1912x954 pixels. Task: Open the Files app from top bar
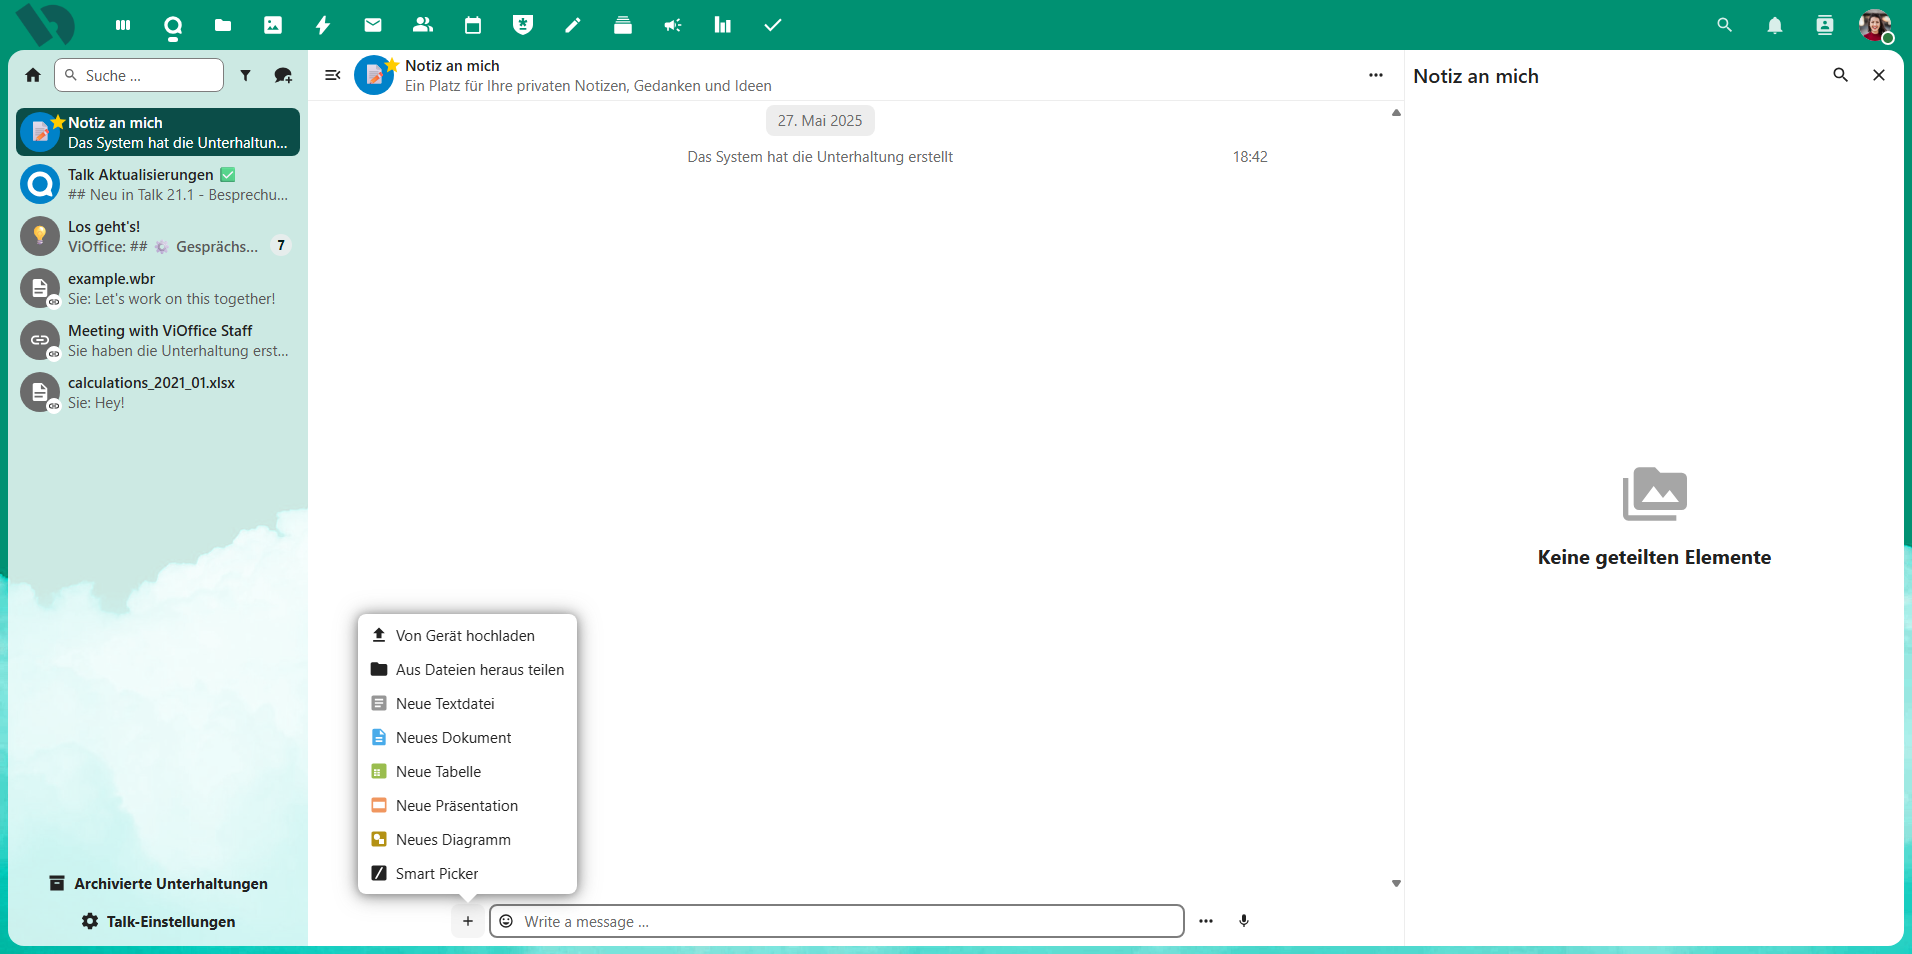(223, 26)
